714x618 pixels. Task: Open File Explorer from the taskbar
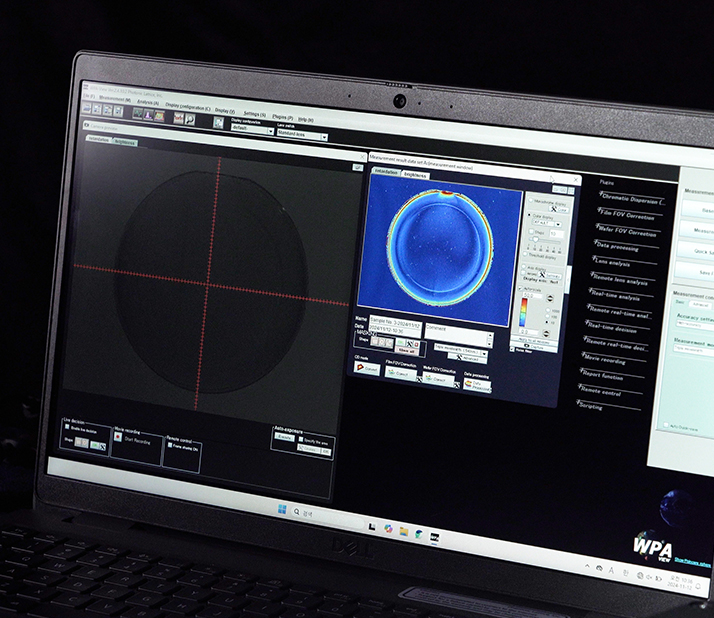click(x=403, y=531)
